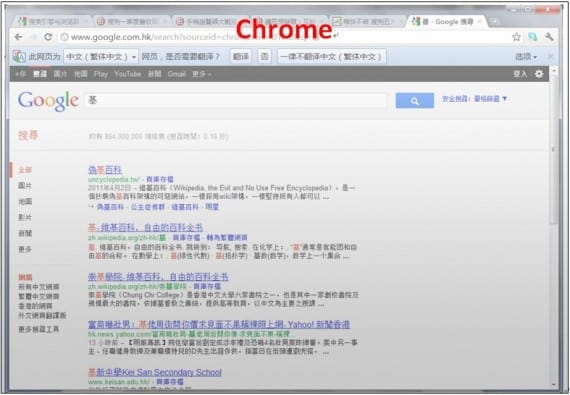Image resolution: width=570 pixels, height=395 pixels.
Task: Click the 翻译 translate button
Action: pyautogui.click(x=241, y=57)
